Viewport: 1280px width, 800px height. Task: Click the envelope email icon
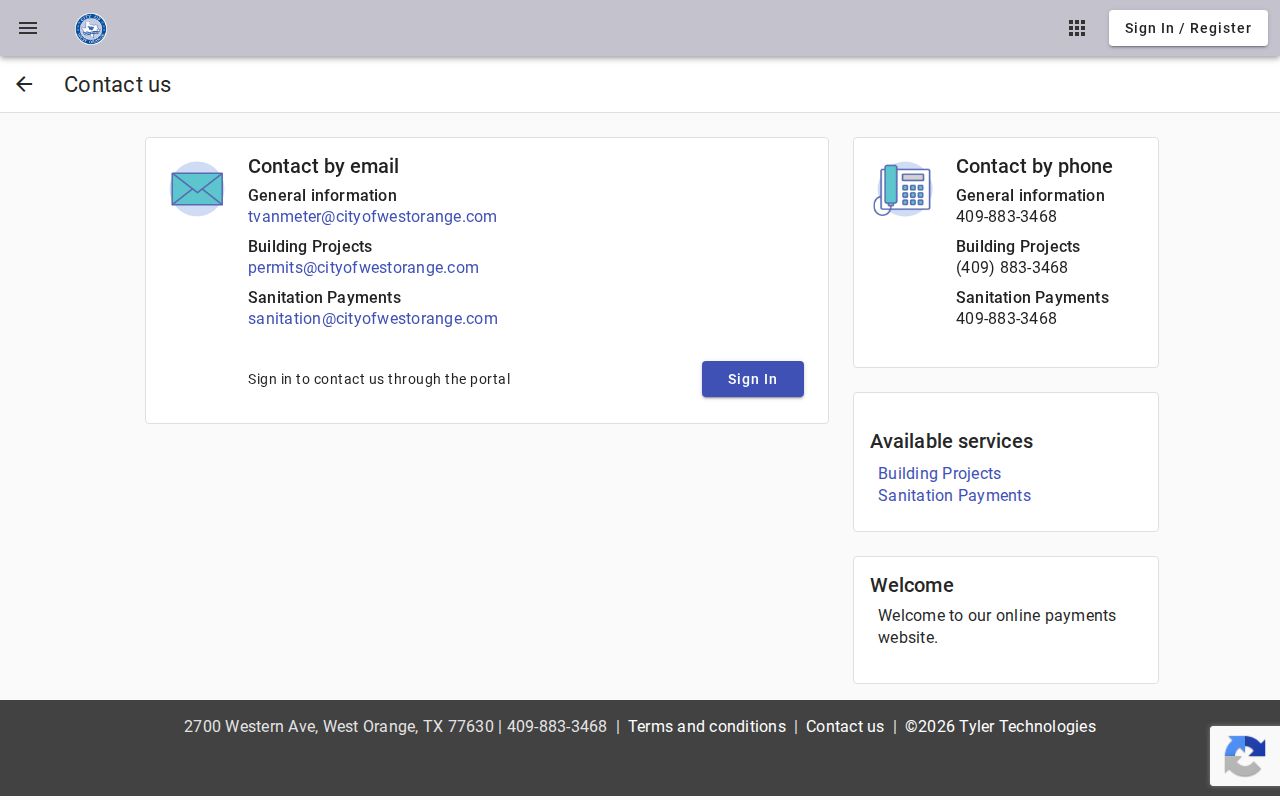click(197, 189)
